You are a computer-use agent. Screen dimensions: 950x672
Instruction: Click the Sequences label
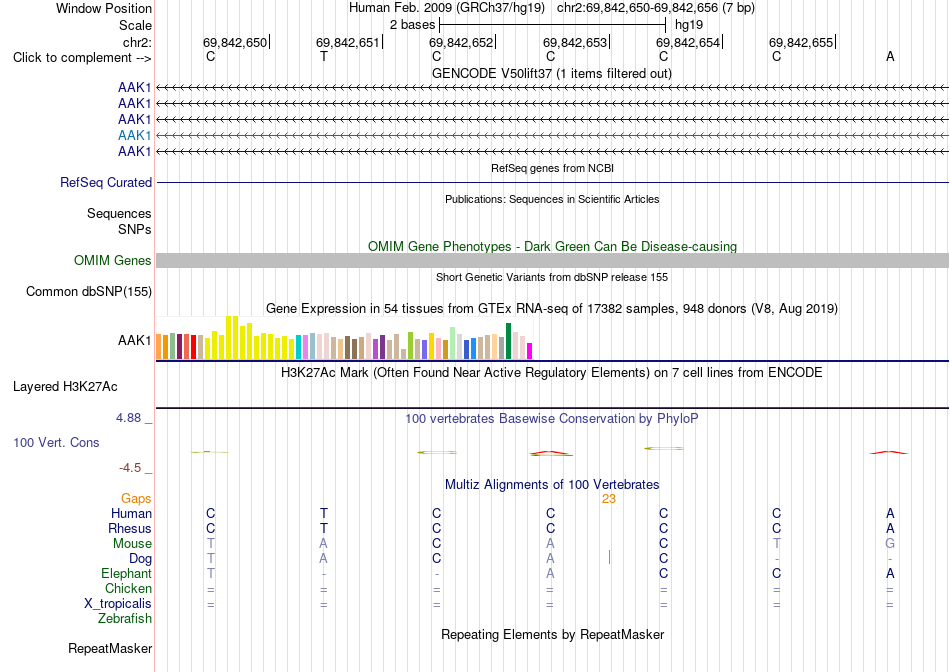(119, 213)
